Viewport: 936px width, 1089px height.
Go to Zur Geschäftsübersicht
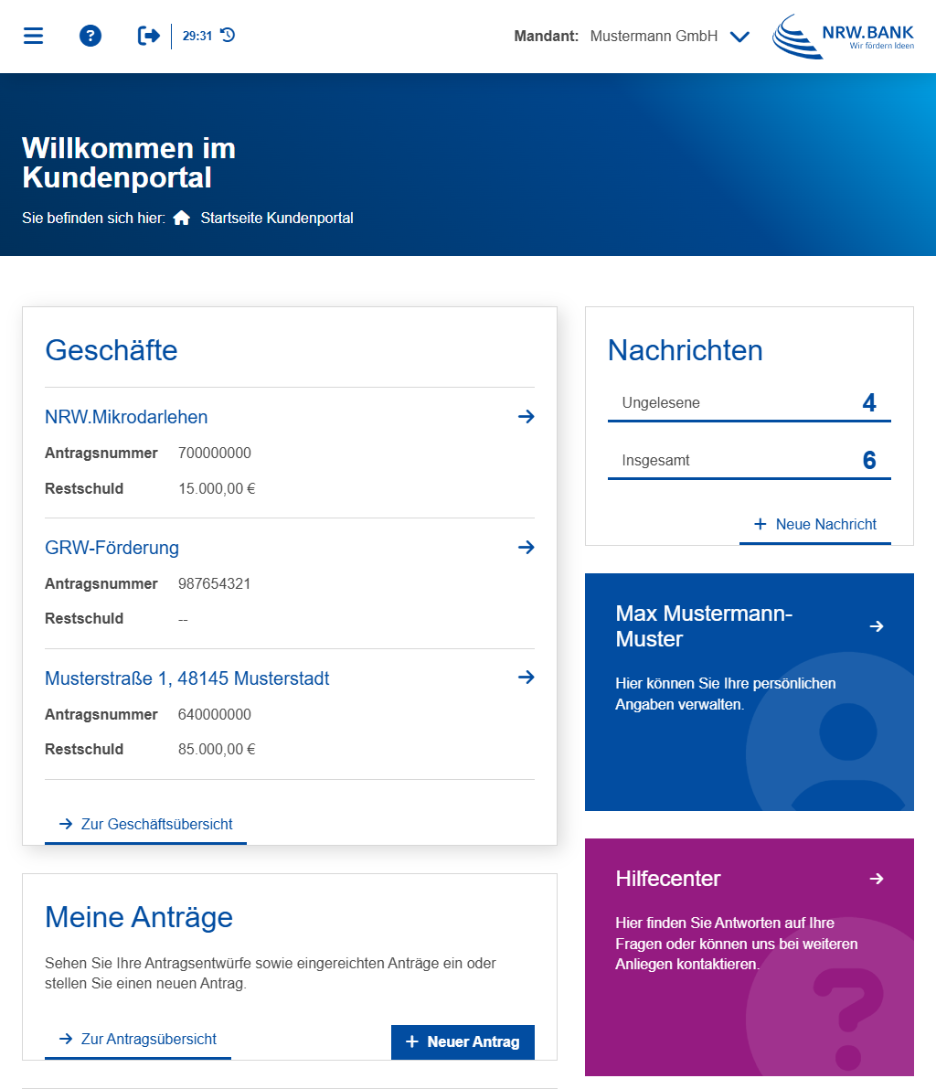tap(146, 824)
